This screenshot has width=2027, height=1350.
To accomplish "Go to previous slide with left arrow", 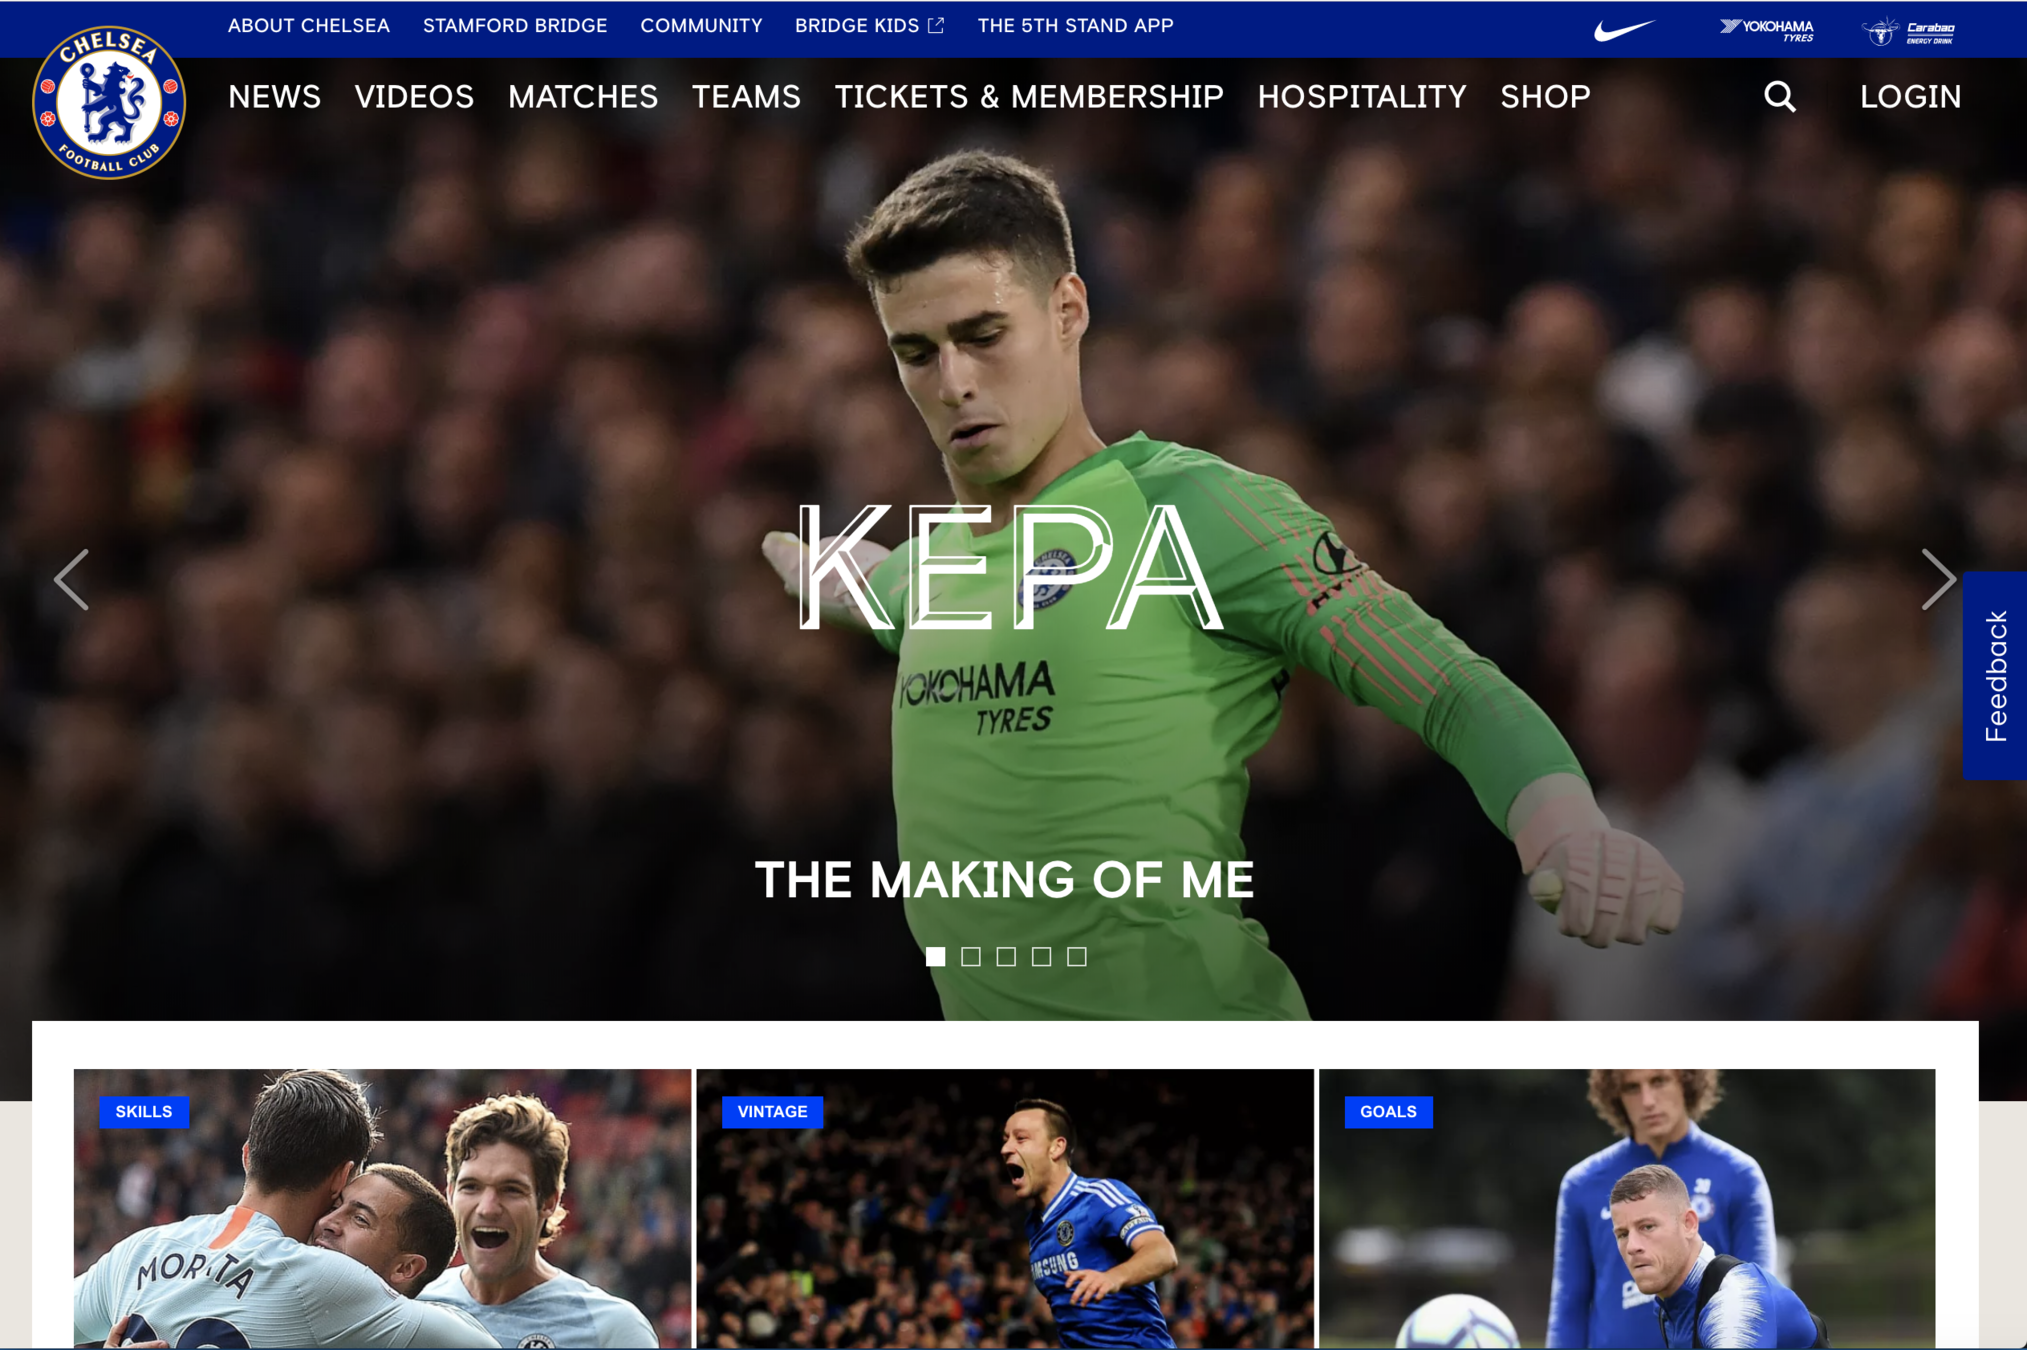I will coord(72,579).
